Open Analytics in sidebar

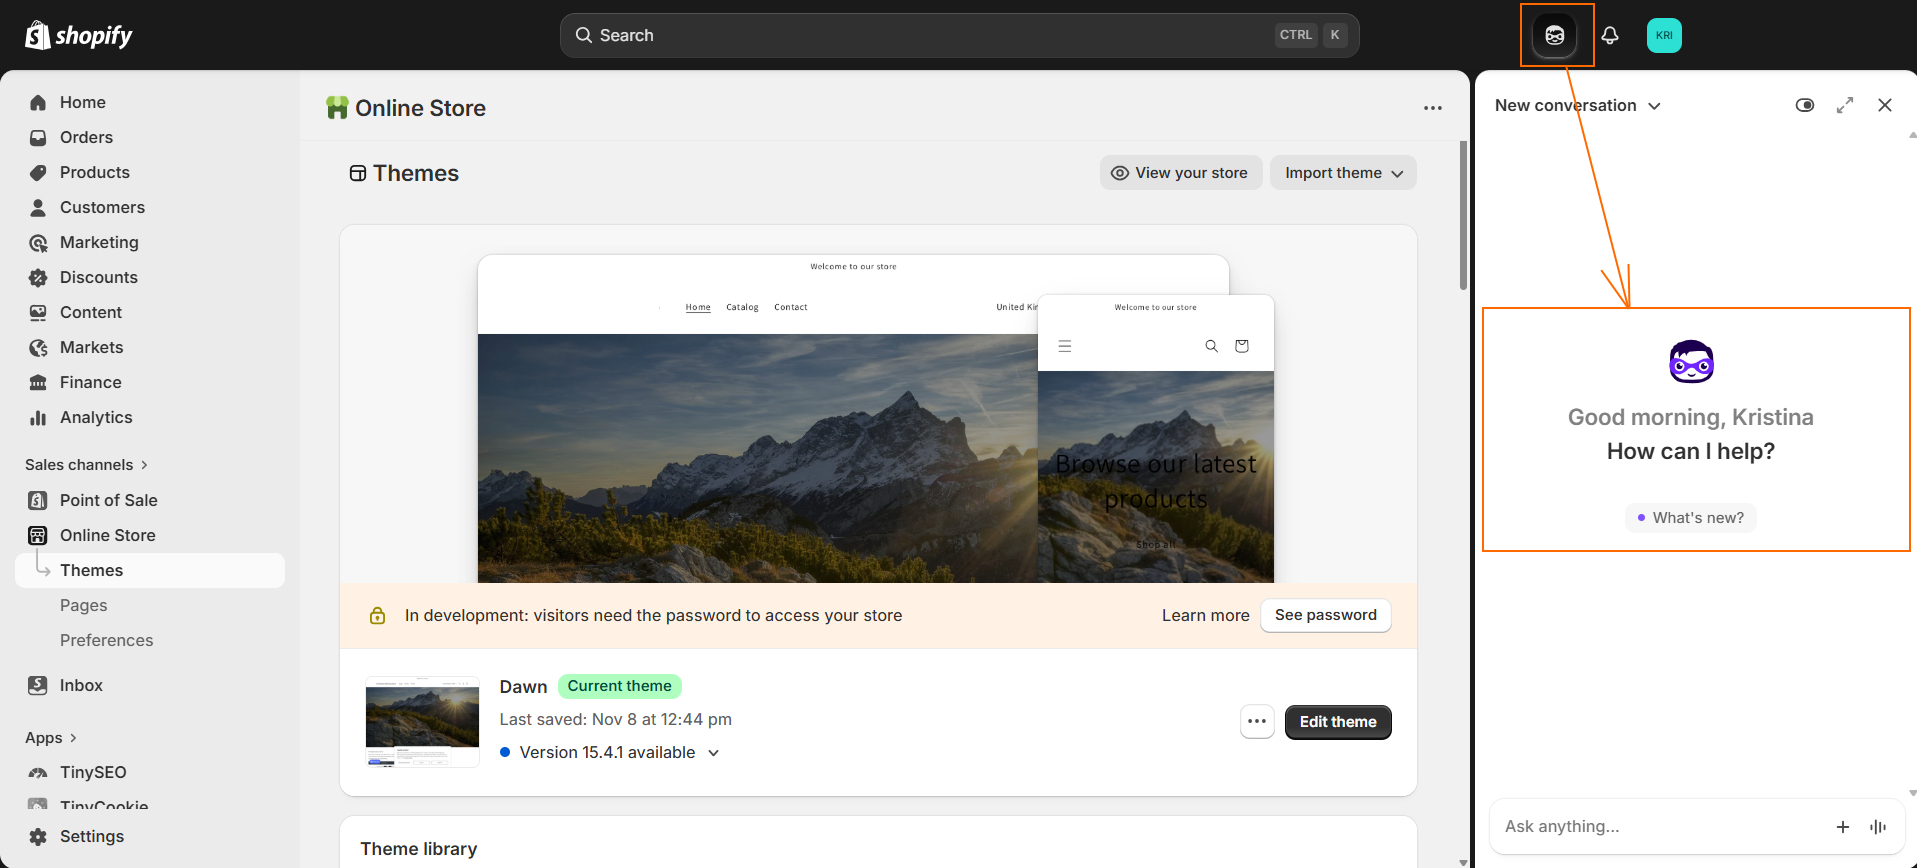pyautogui.click(x=96, y=417)
